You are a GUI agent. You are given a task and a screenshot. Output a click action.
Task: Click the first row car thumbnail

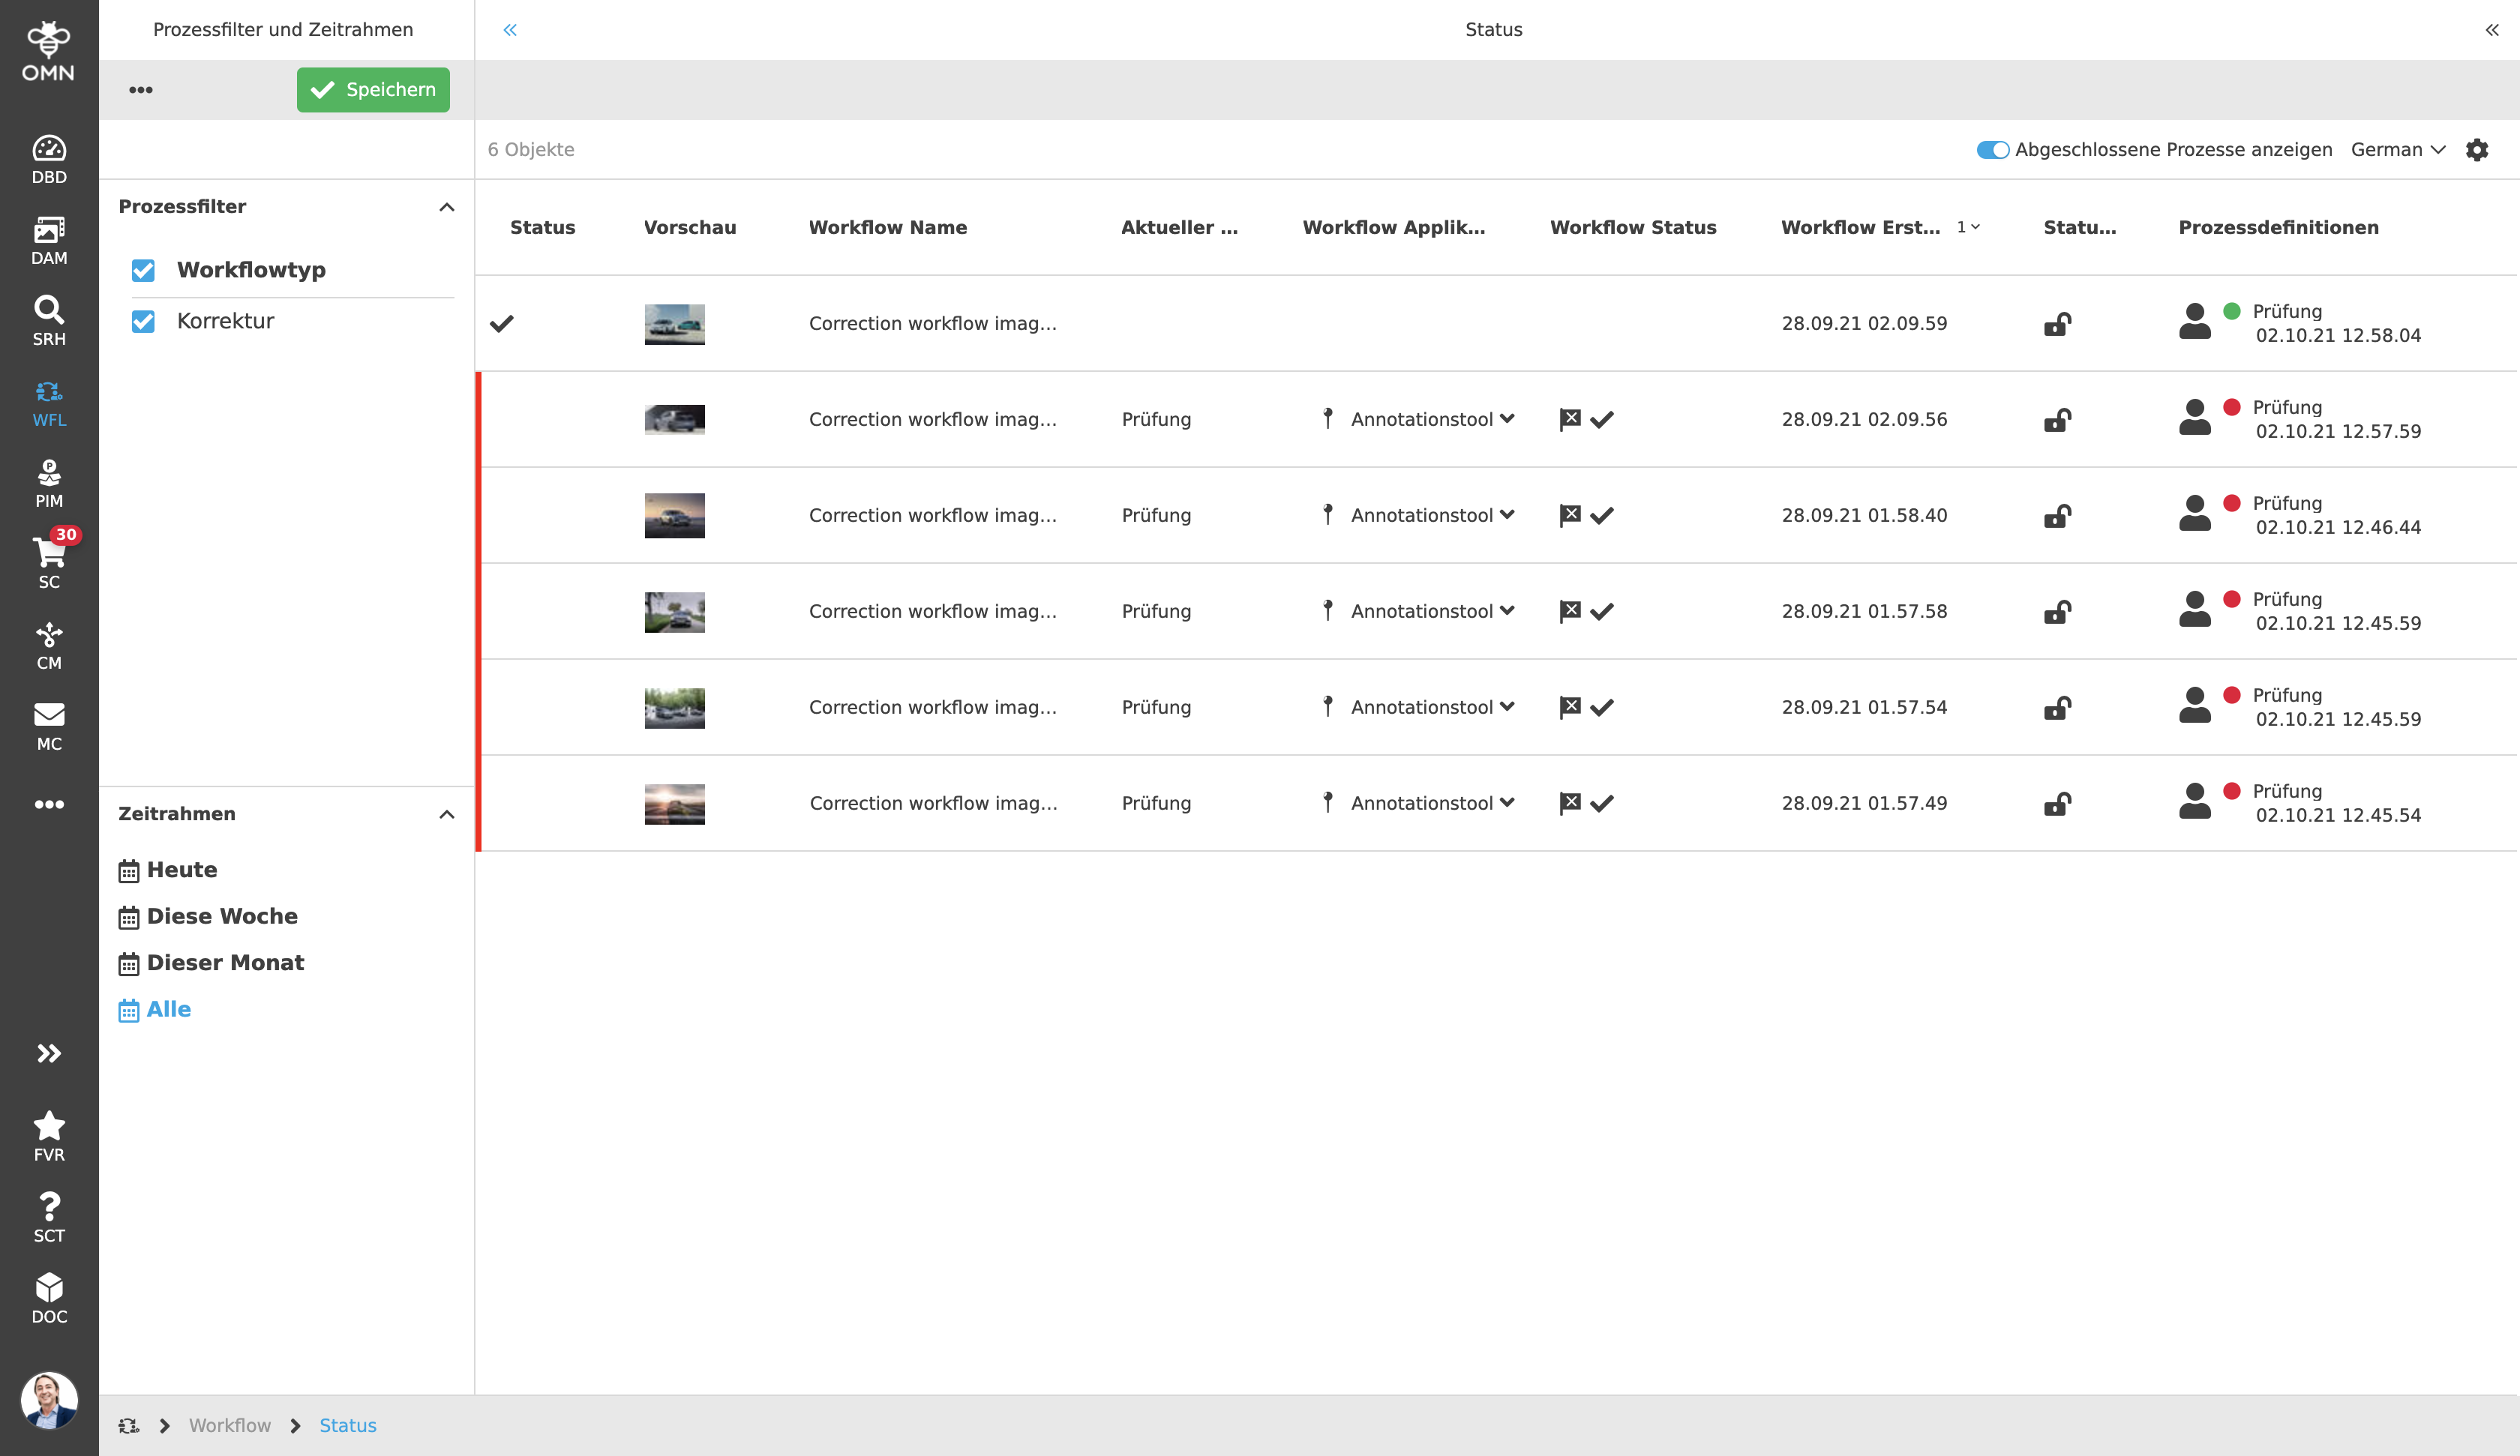coord(674,324)
